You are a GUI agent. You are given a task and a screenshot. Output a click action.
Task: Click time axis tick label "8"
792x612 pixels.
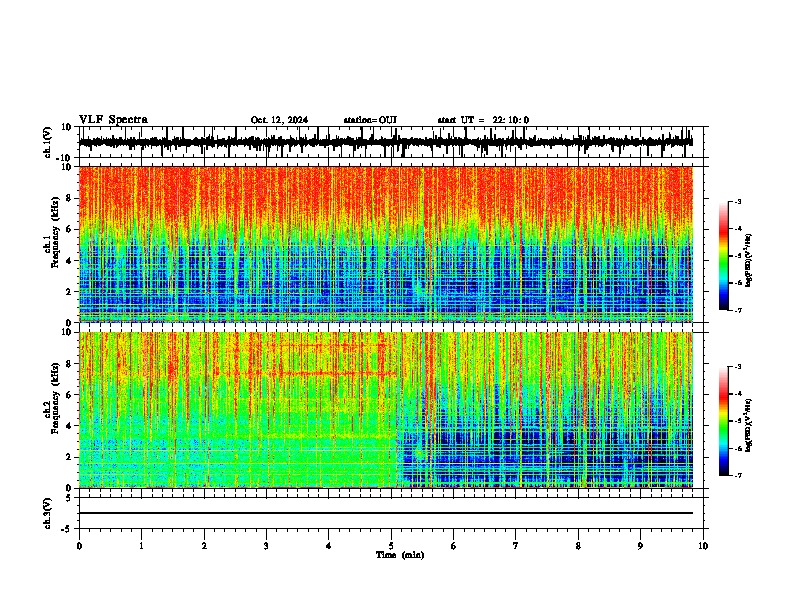tap(578, 546)
